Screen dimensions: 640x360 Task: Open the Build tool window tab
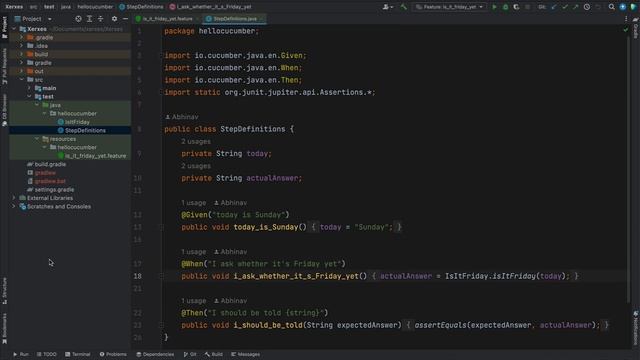(214, 354)
